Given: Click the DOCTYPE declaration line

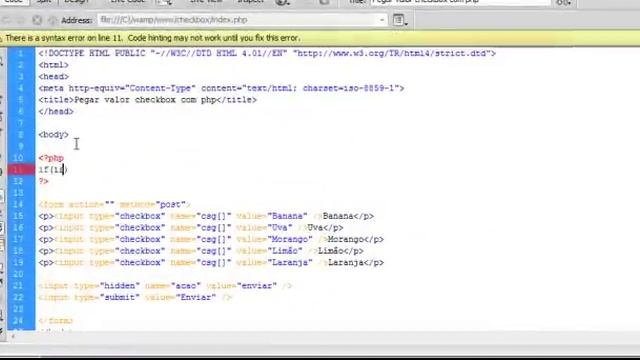Looking at the screenshot, I should click(x=267, y=53).
